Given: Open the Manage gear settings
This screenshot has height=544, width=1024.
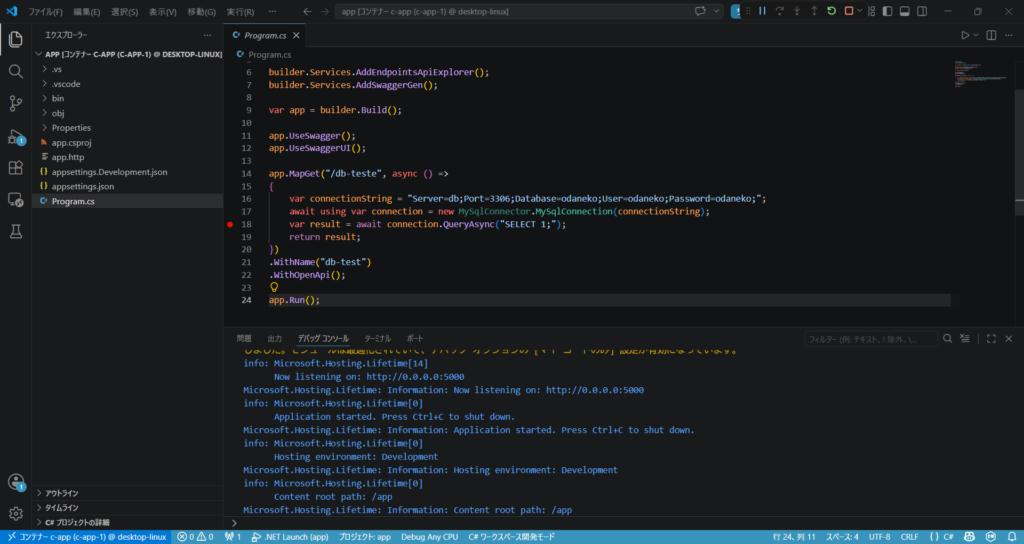Looking at the screenshot, I should tap(16, 514).
